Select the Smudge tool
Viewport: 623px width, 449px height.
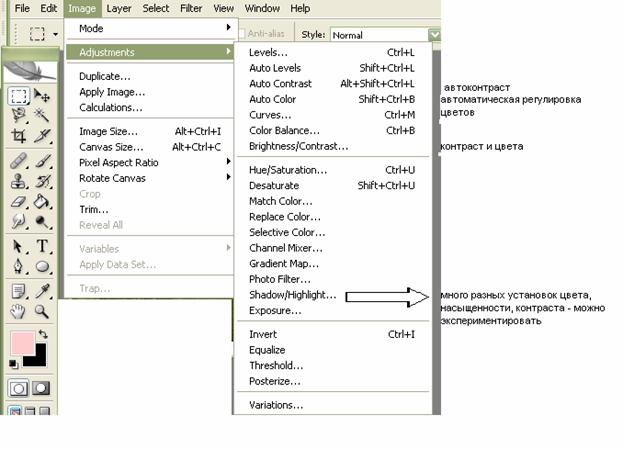point(18,221)
